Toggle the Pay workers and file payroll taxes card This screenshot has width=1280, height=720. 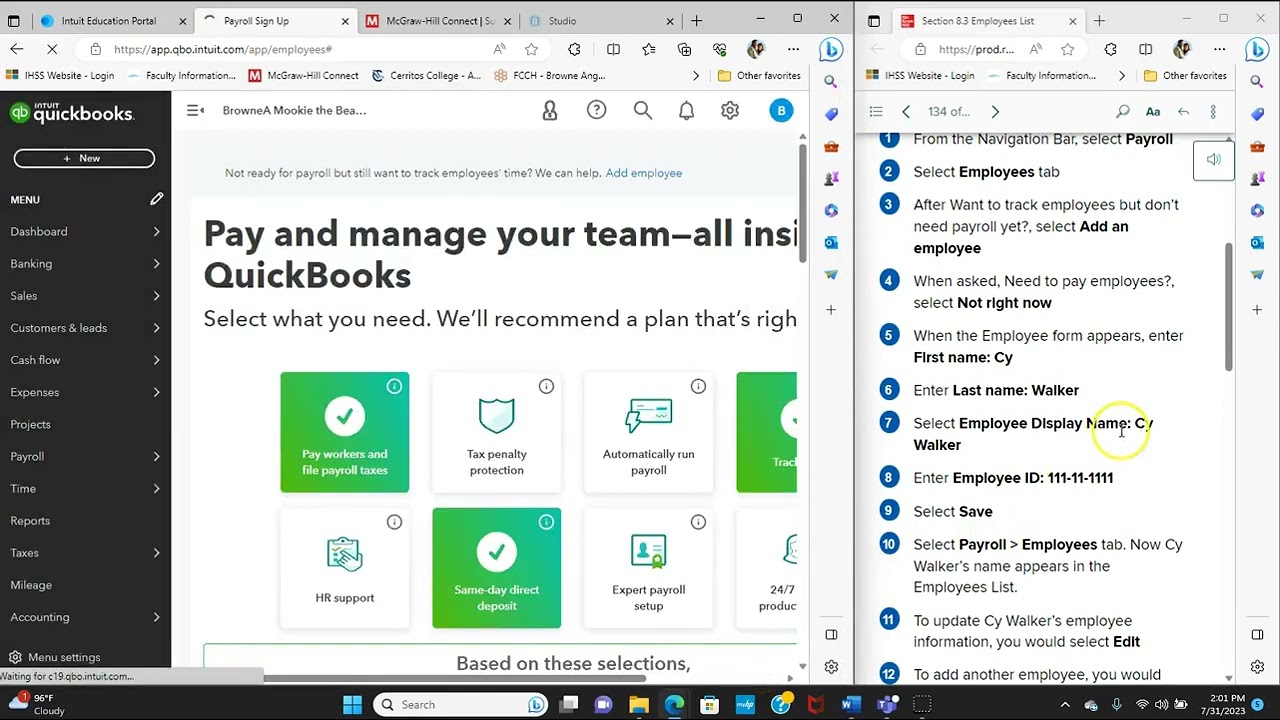pyautogui.click(x=345, y=432)
